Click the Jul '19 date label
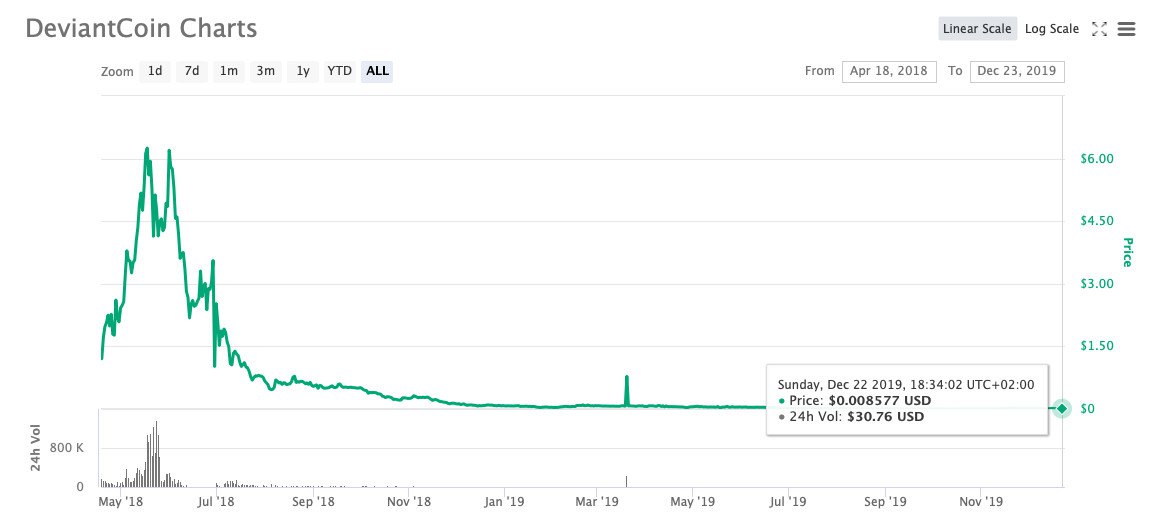 [x=789, y=503]
